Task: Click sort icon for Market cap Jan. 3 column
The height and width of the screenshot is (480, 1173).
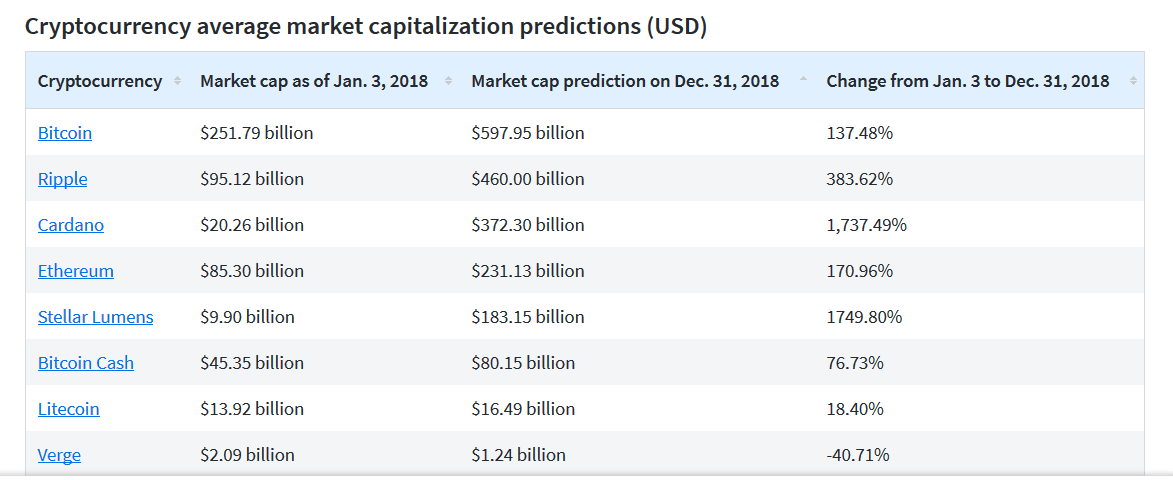Action: [x=448, y=81]
